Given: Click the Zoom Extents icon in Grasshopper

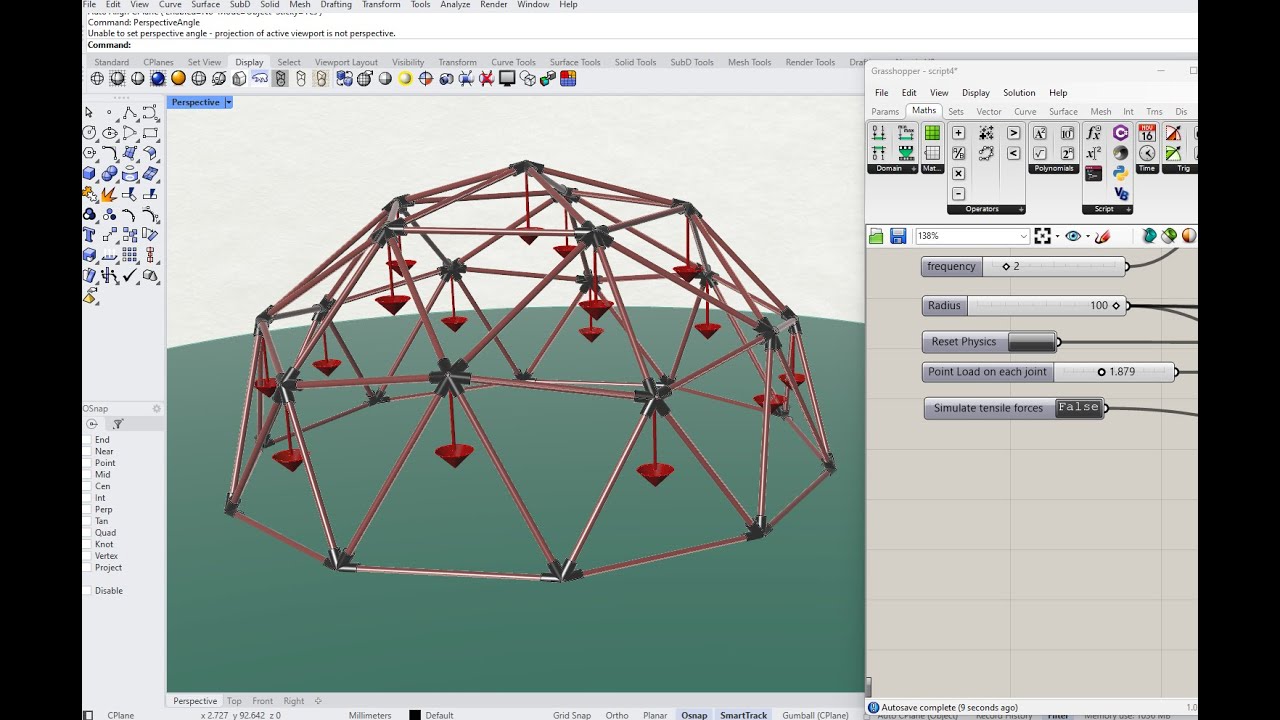Looking at the screenshot, I should pyautogui.click(x=1043, y=236).
